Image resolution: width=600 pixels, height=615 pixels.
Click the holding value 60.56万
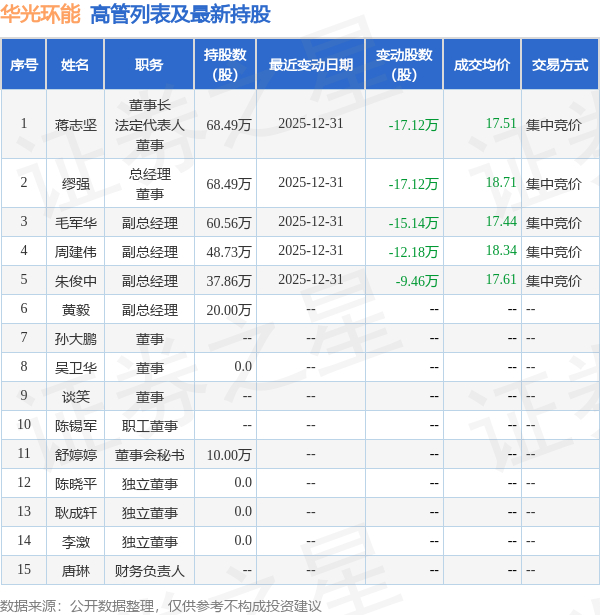[x=229, y=223]
